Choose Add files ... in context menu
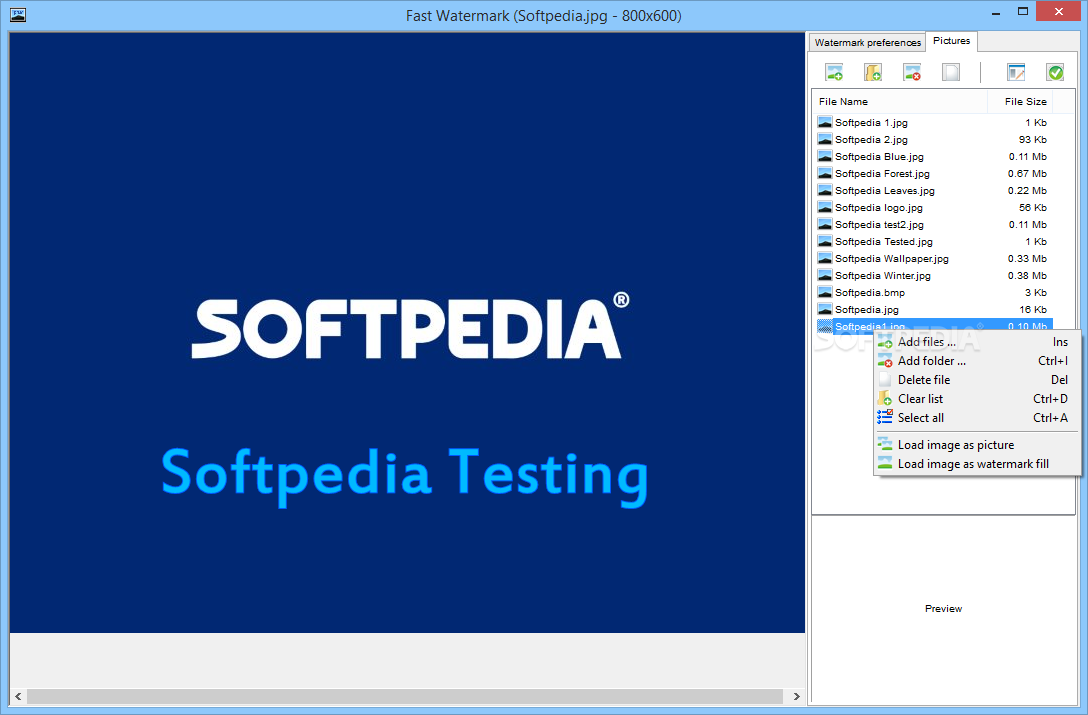This screenshot has height=715, width=1088. 976,342
